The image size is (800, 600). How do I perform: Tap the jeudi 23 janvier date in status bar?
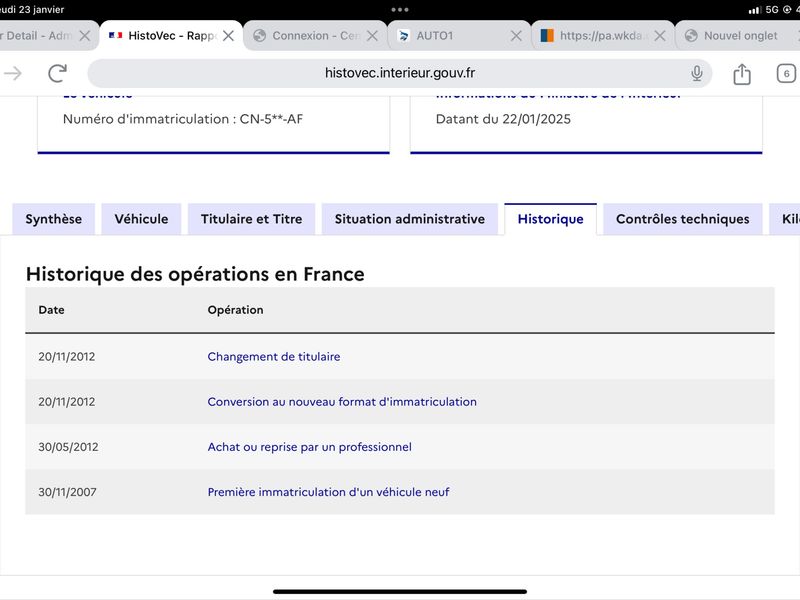point(32,10)
